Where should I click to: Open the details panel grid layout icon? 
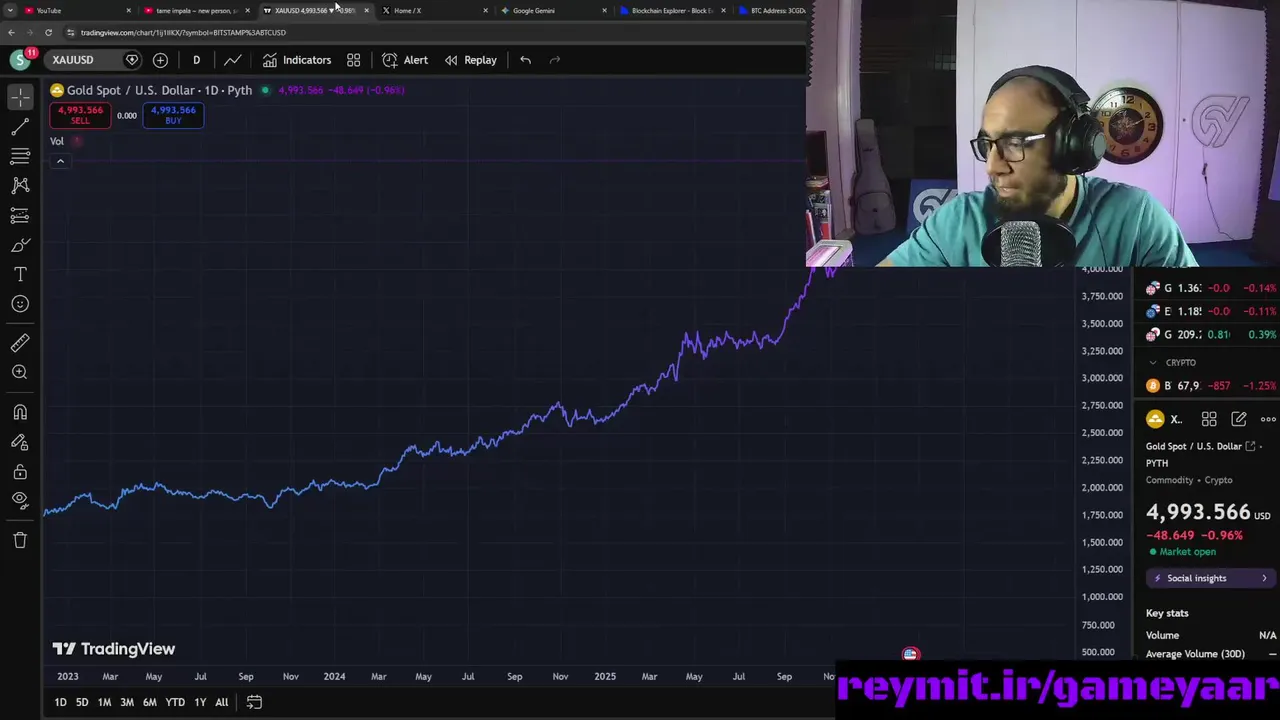(1209, 419)
